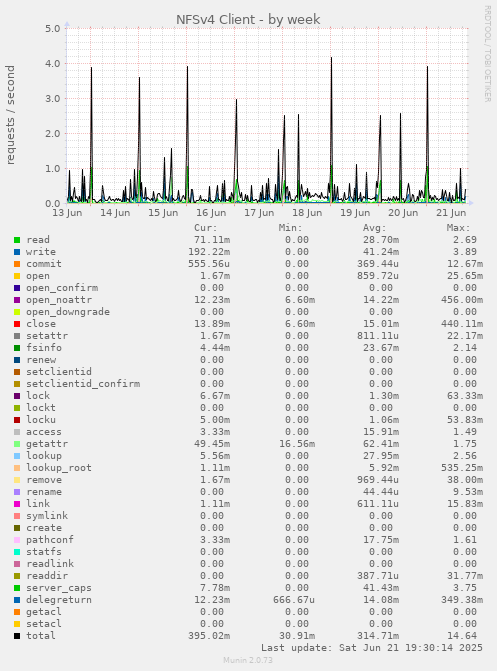Click the total average value 314.71m
The width and height of the screenshot is (497, 671).
click(x=378, y=635)
